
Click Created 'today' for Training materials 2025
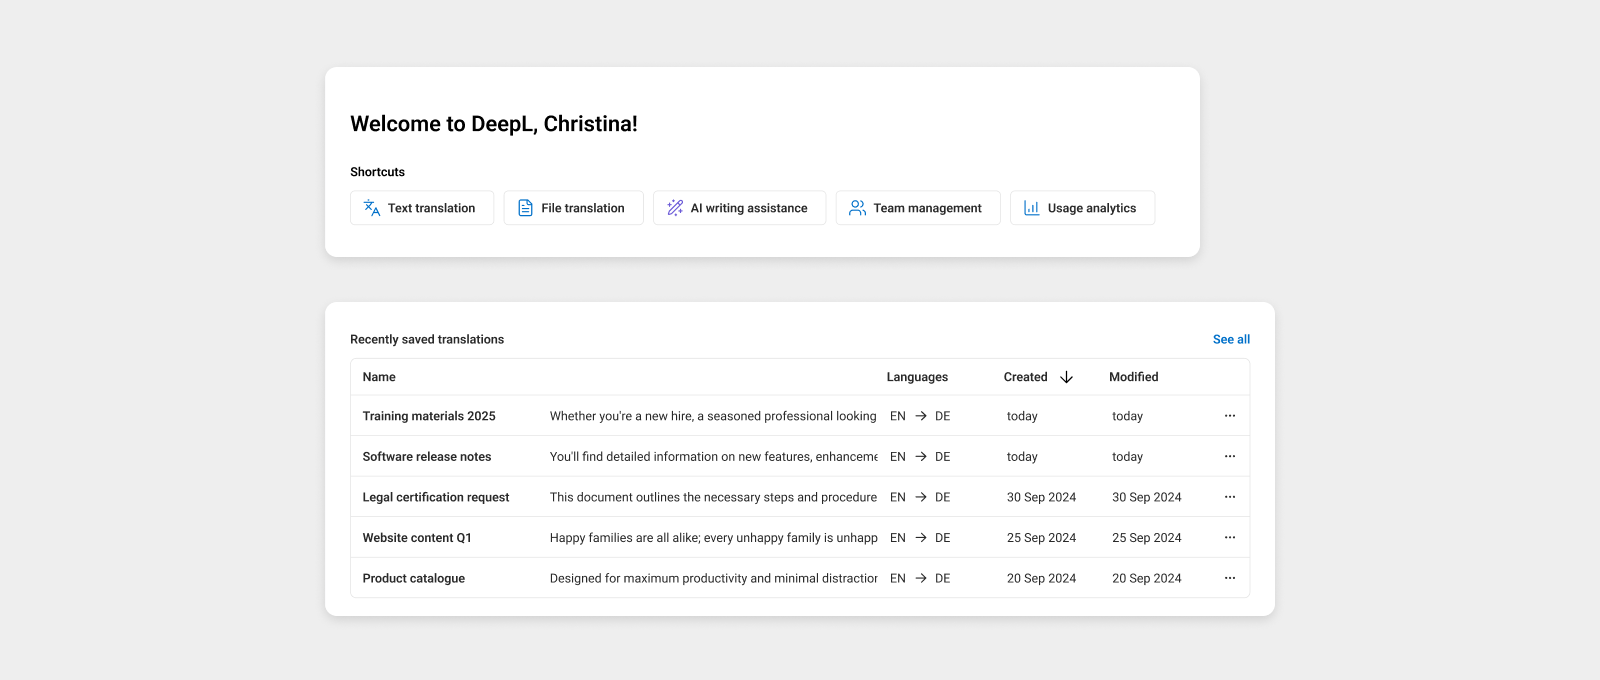(x=1022, y=416)
